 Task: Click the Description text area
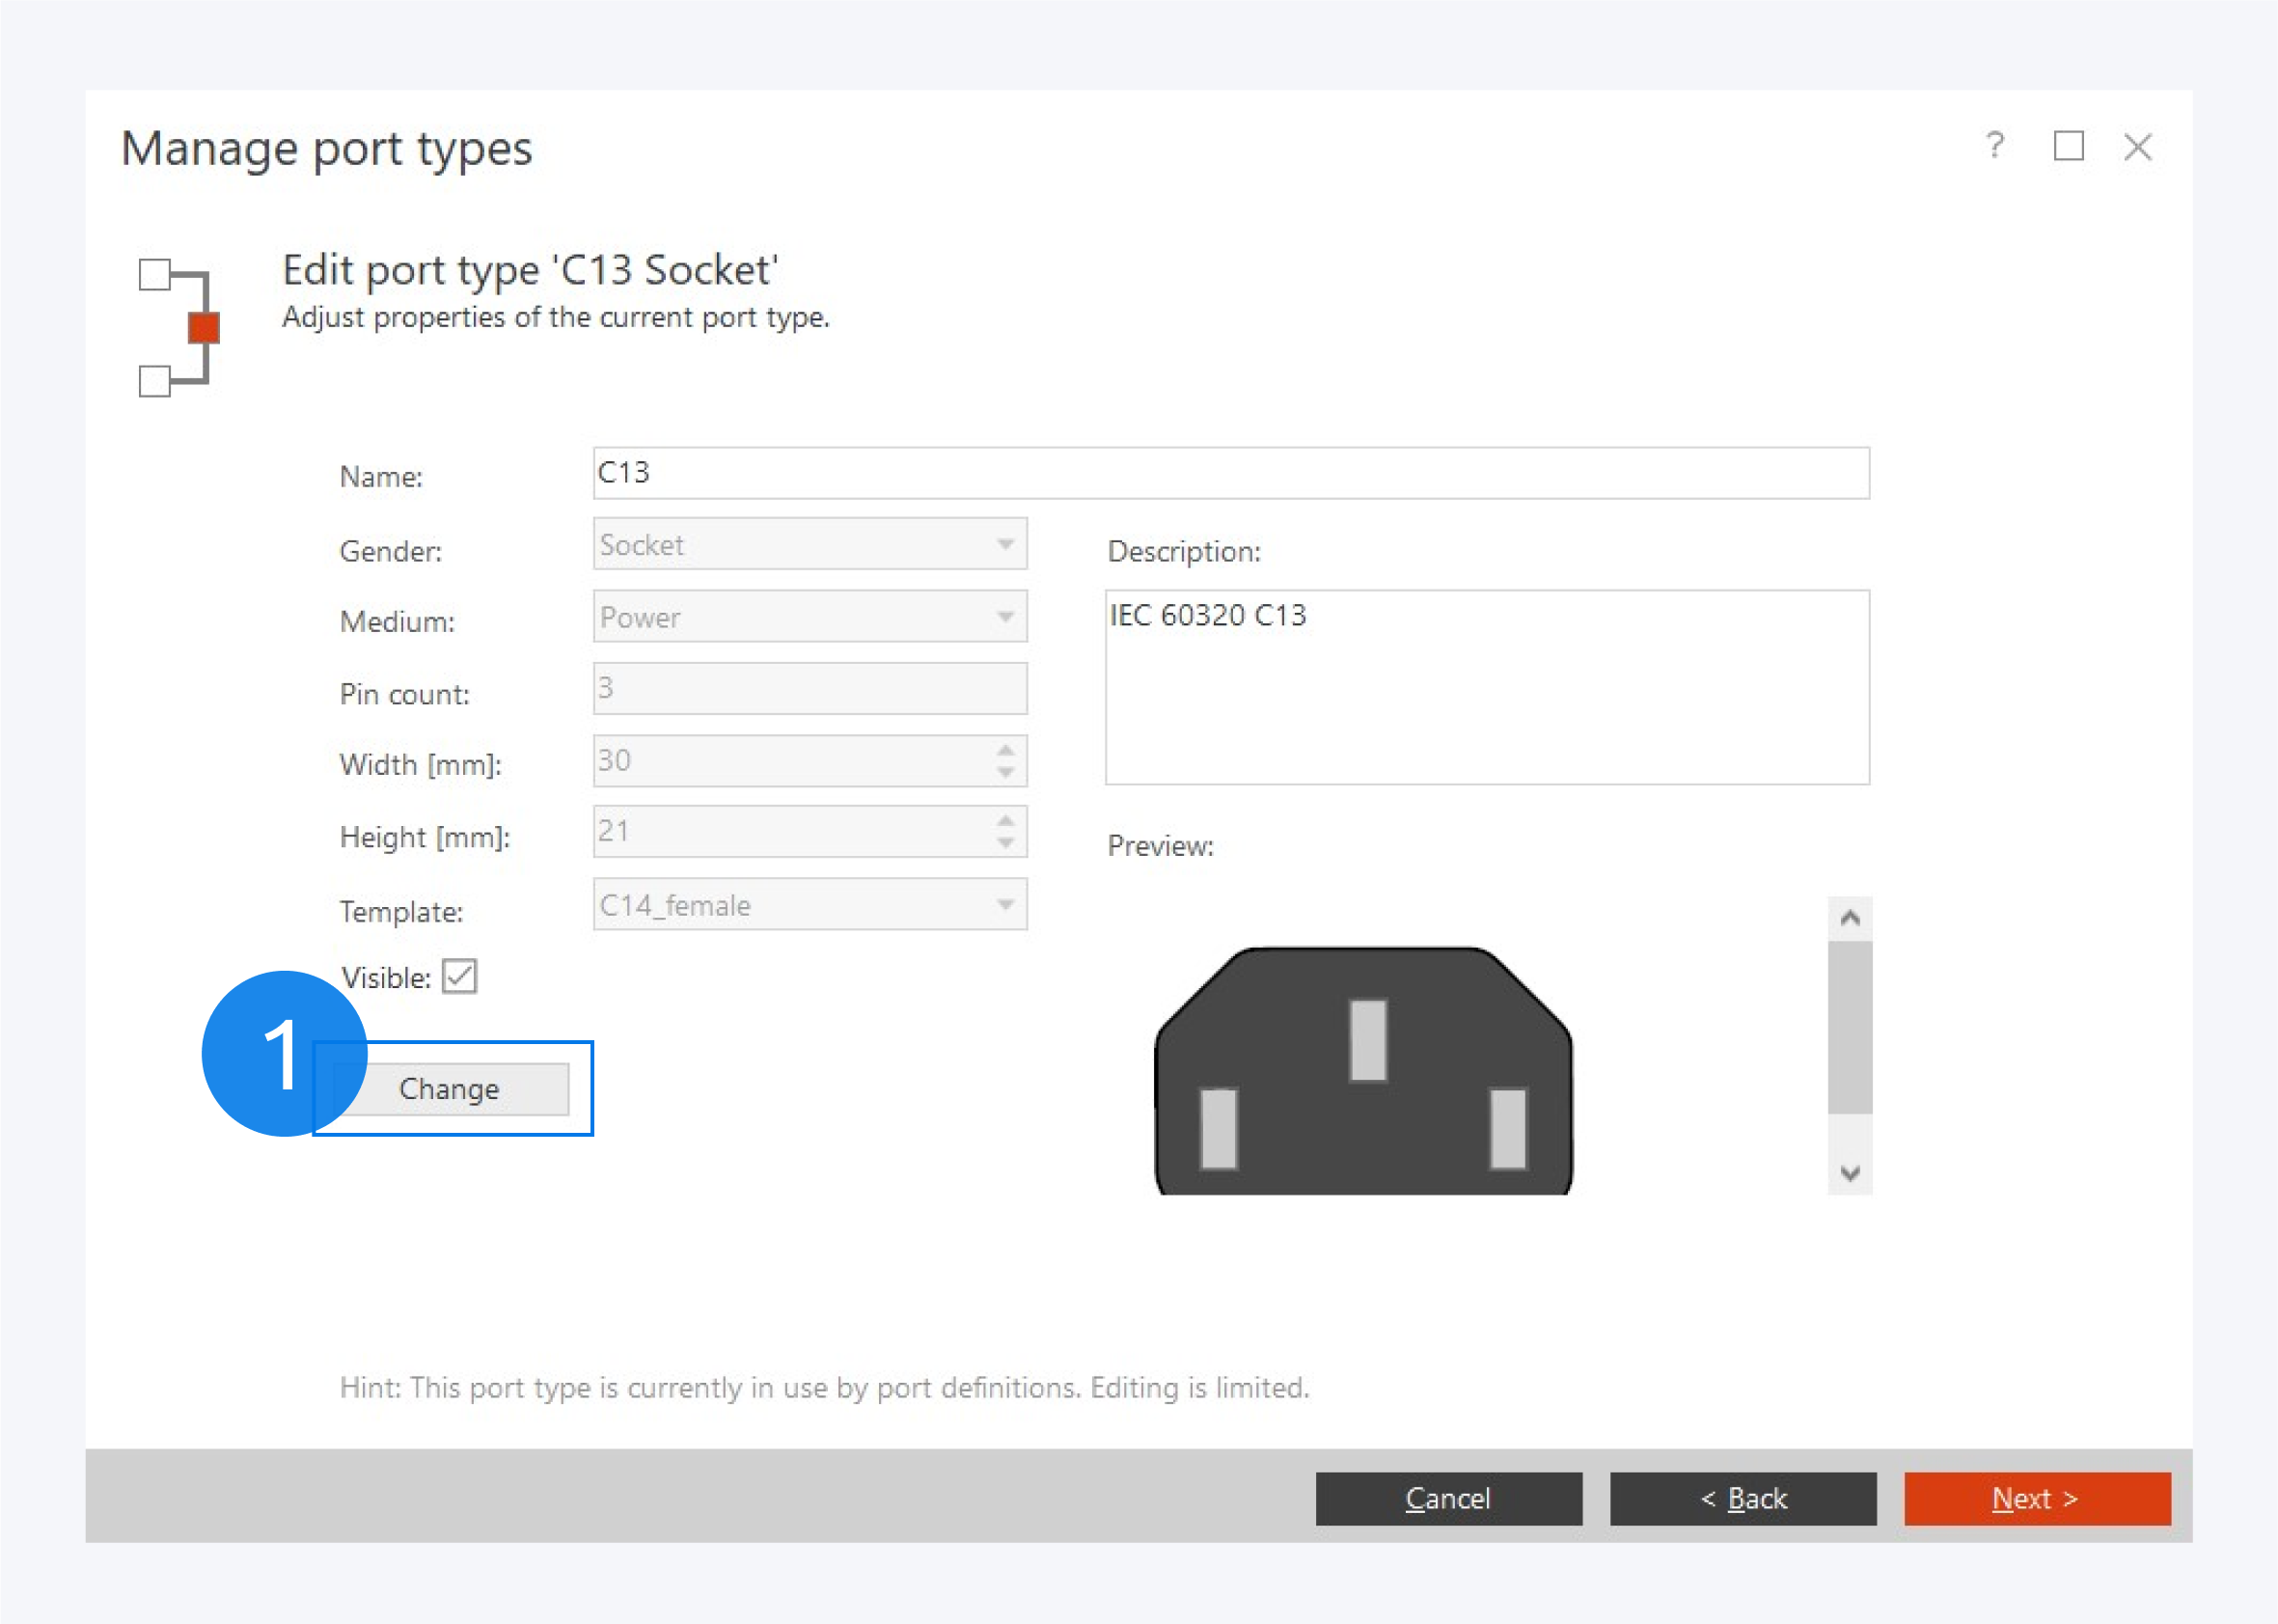pyautogui.click(x=1486, y=688)
